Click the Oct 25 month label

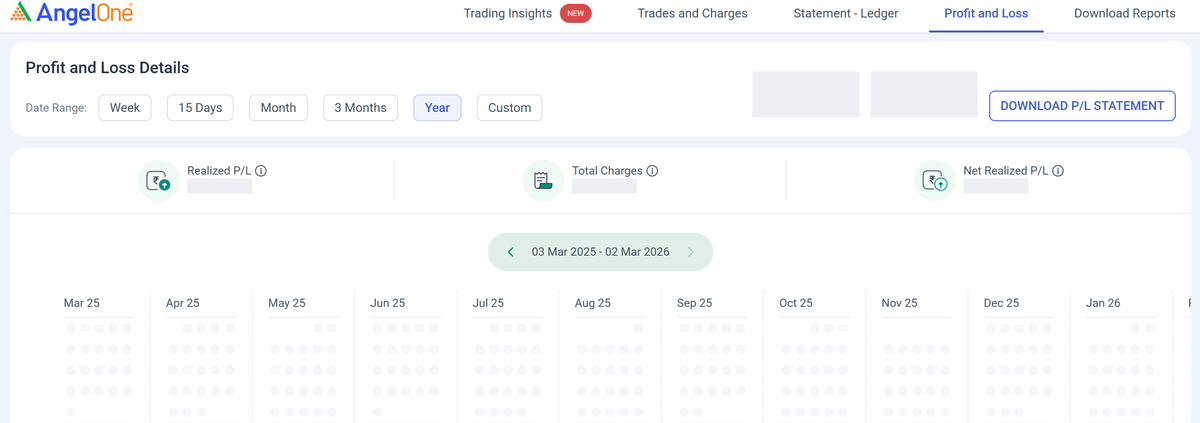(x=796, y=303)
